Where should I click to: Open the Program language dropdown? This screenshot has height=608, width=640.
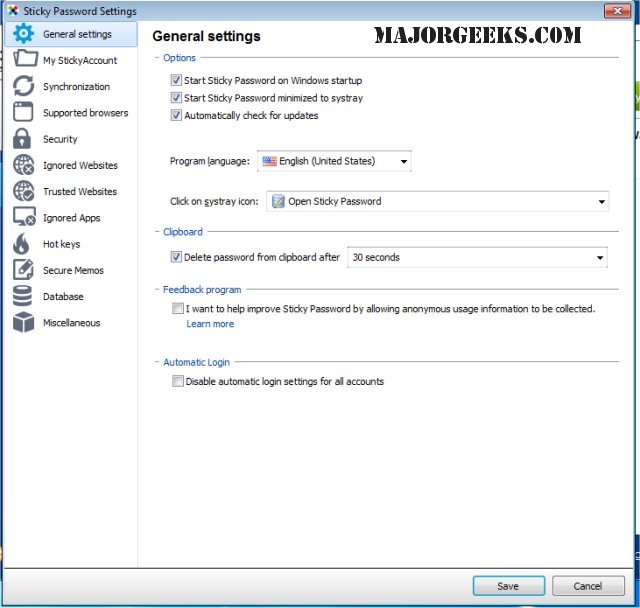334,161
